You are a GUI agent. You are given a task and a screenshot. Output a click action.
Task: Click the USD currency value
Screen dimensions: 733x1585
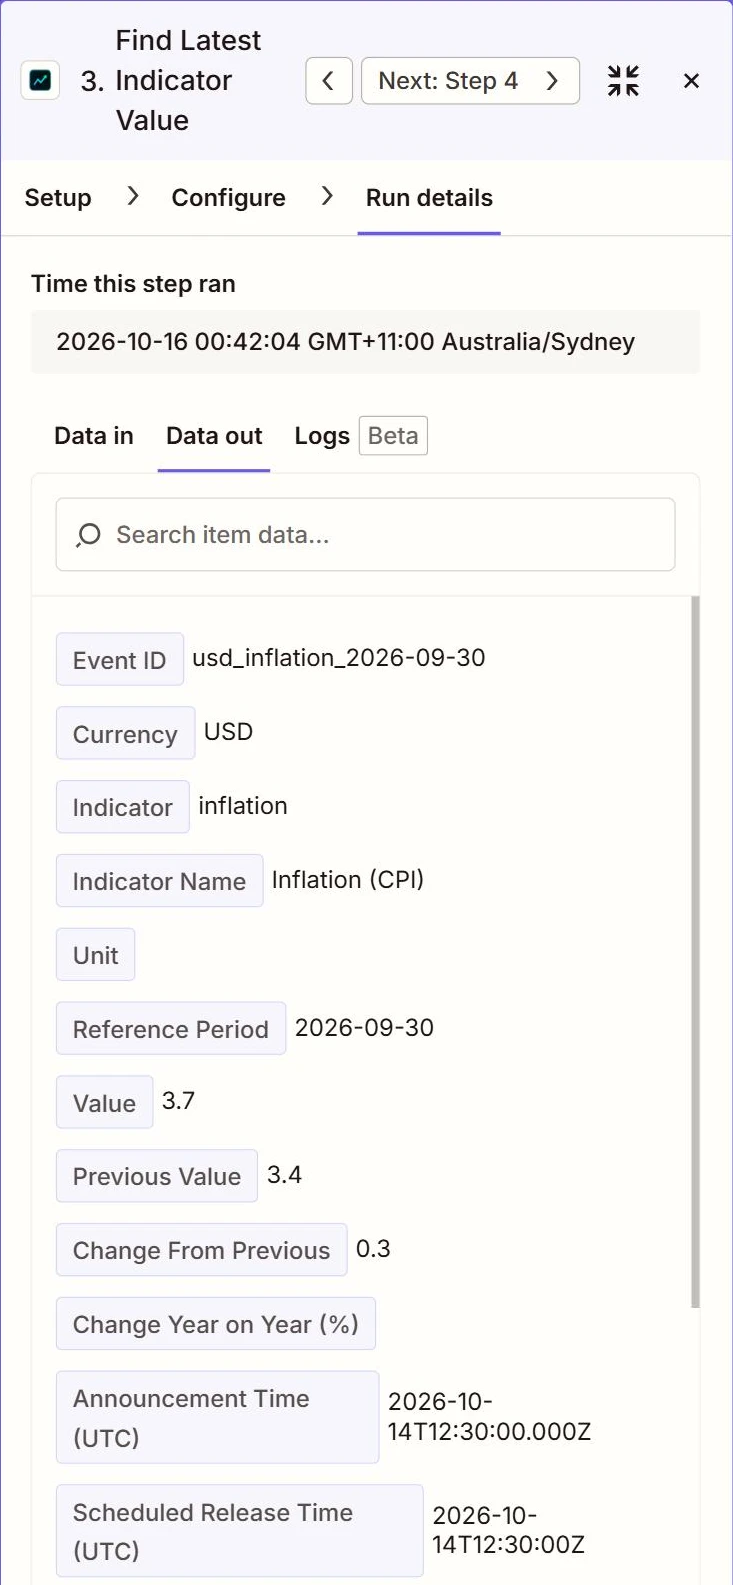pos(229,732)
